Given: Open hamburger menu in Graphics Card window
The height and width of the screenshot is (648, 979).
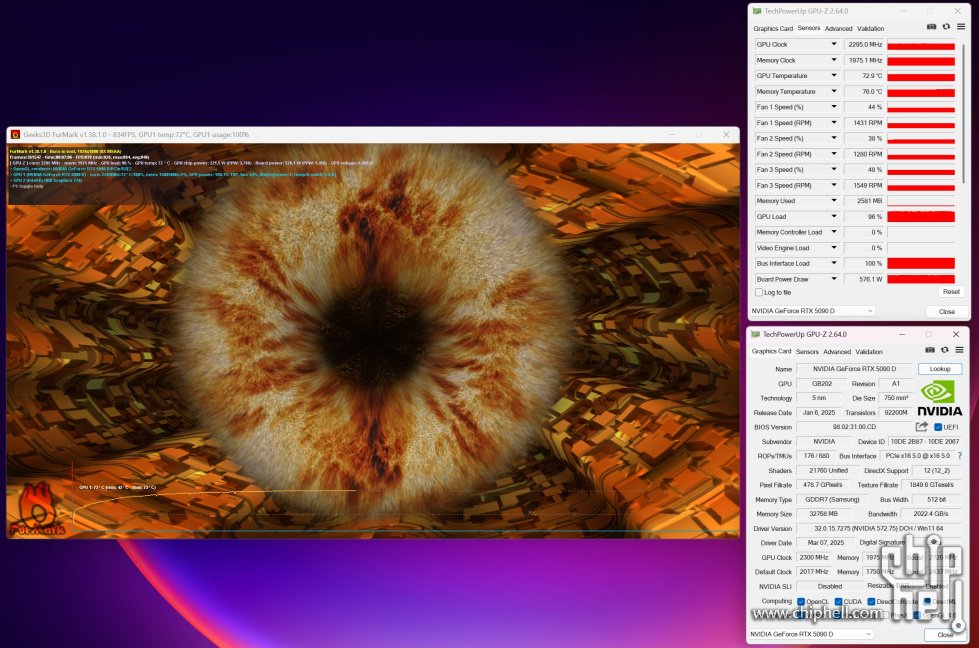Looking at the screenshot, I should tap(960, 350).
